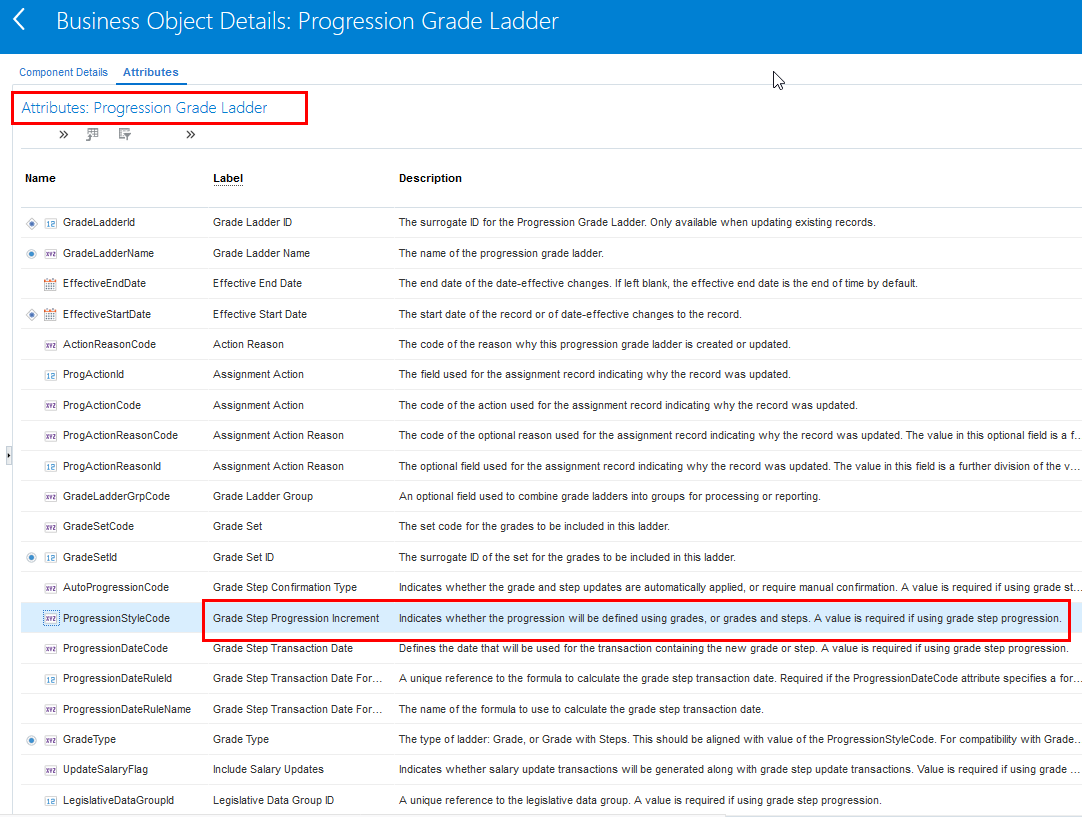Click text type icon beside ActionReasonCode
The width and height of the screenshot is (1082, 817).
click(50, 345)
